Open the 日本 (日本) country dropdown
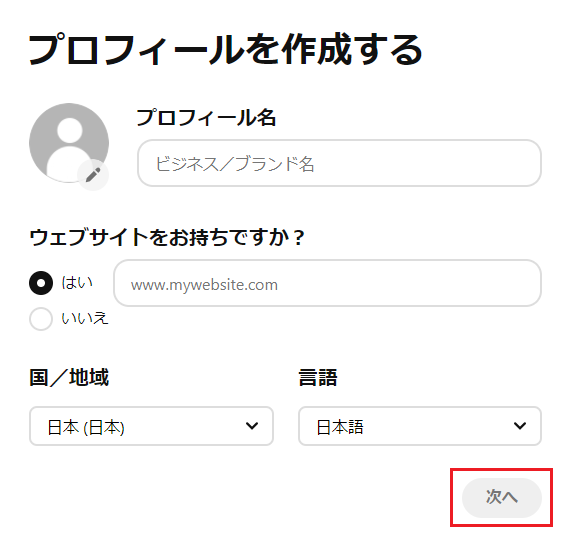Image resolution: width=581 pixels, height=549 pixels. [151, 426]
